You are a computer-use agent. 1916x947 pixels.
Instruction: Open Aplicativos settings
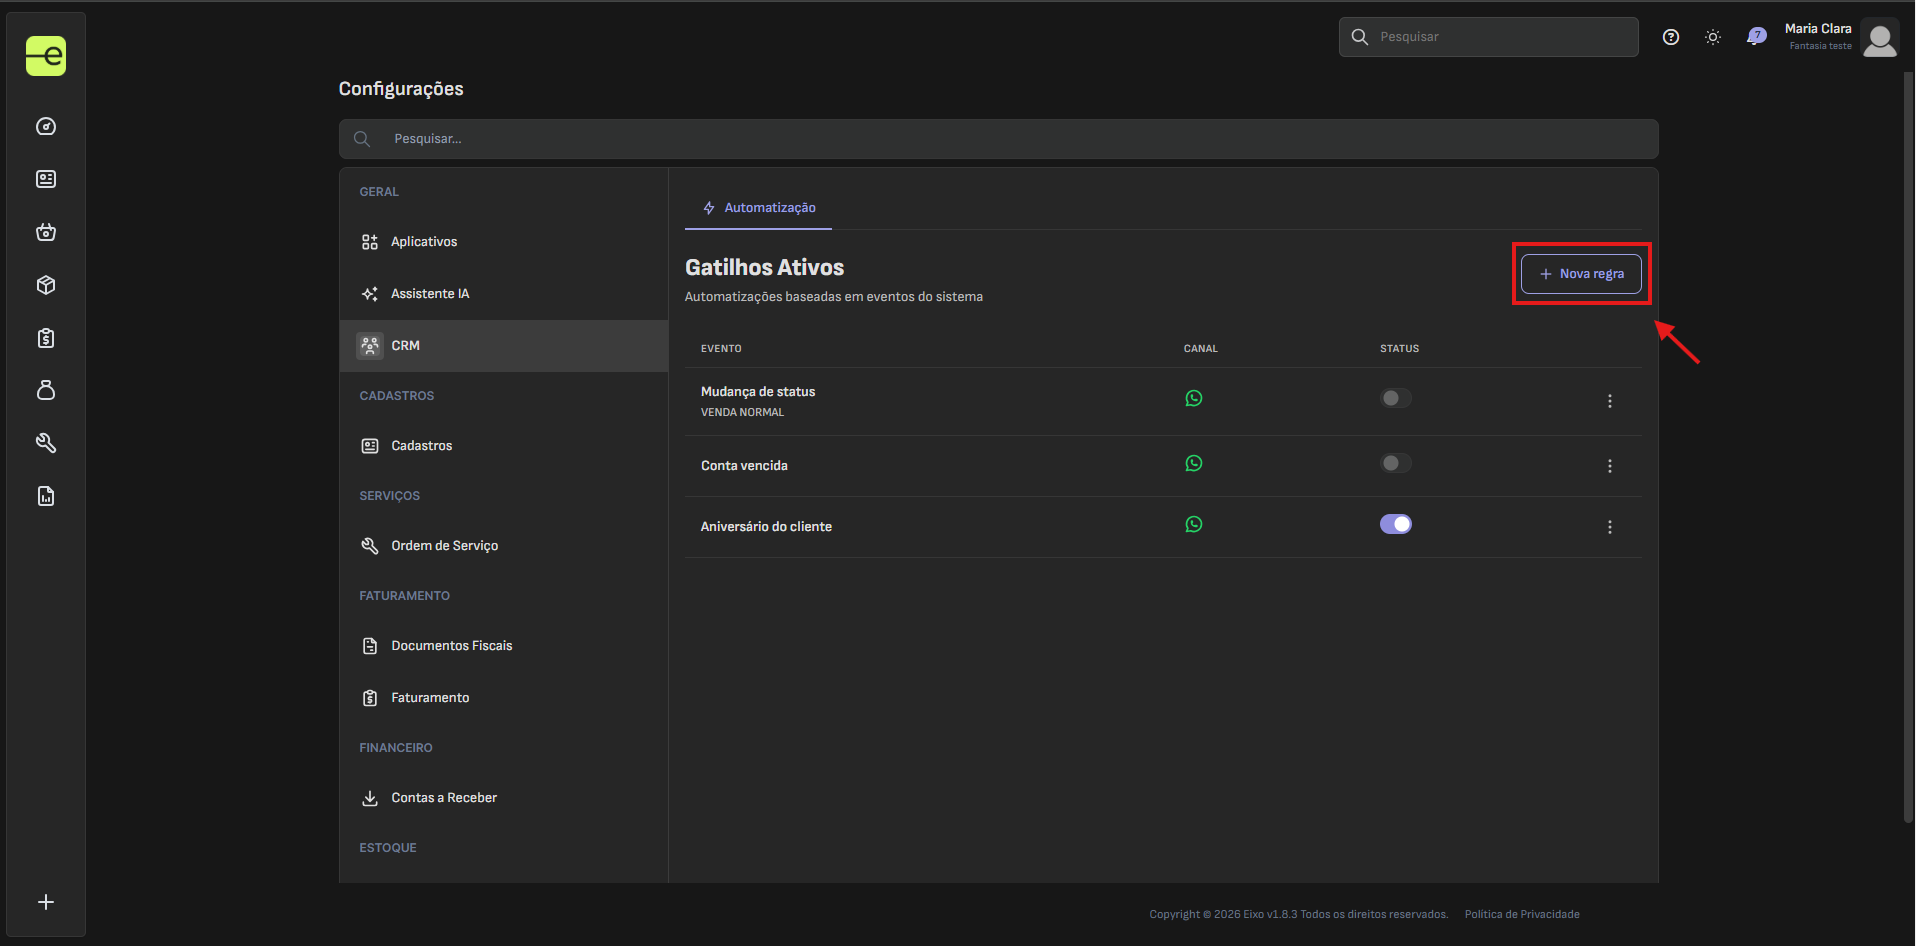504,242
